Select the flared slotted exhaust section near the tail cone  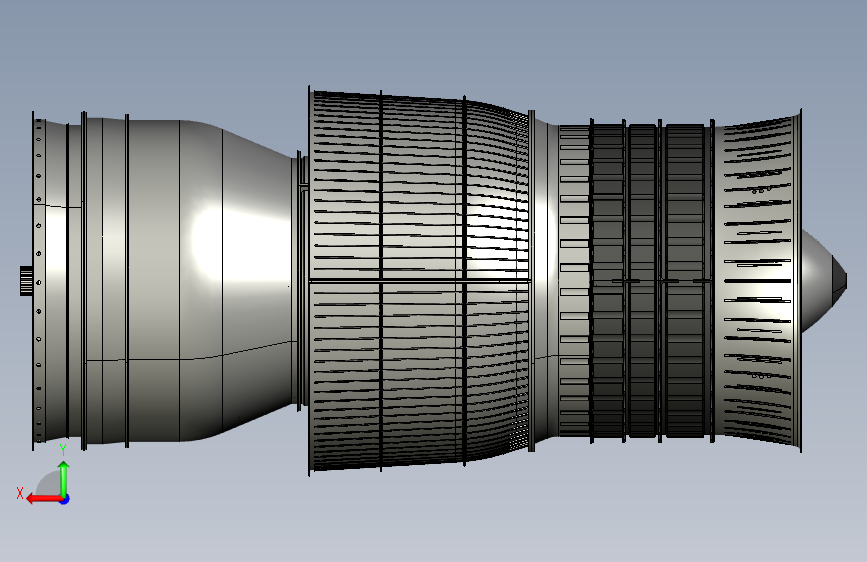pyautogui.click(x=758, y=280)
